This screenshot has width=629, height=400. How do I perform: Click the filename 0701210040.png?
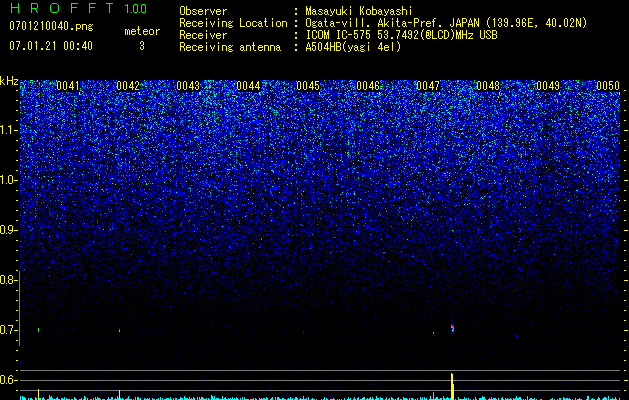point(51,26)
